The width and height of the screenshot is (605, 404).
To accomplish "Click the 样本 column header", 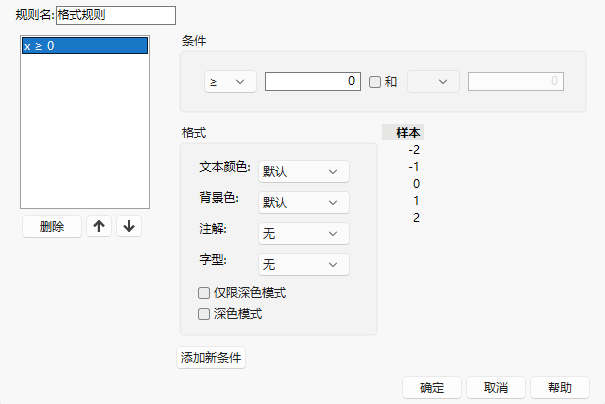I will pos(403,132).
